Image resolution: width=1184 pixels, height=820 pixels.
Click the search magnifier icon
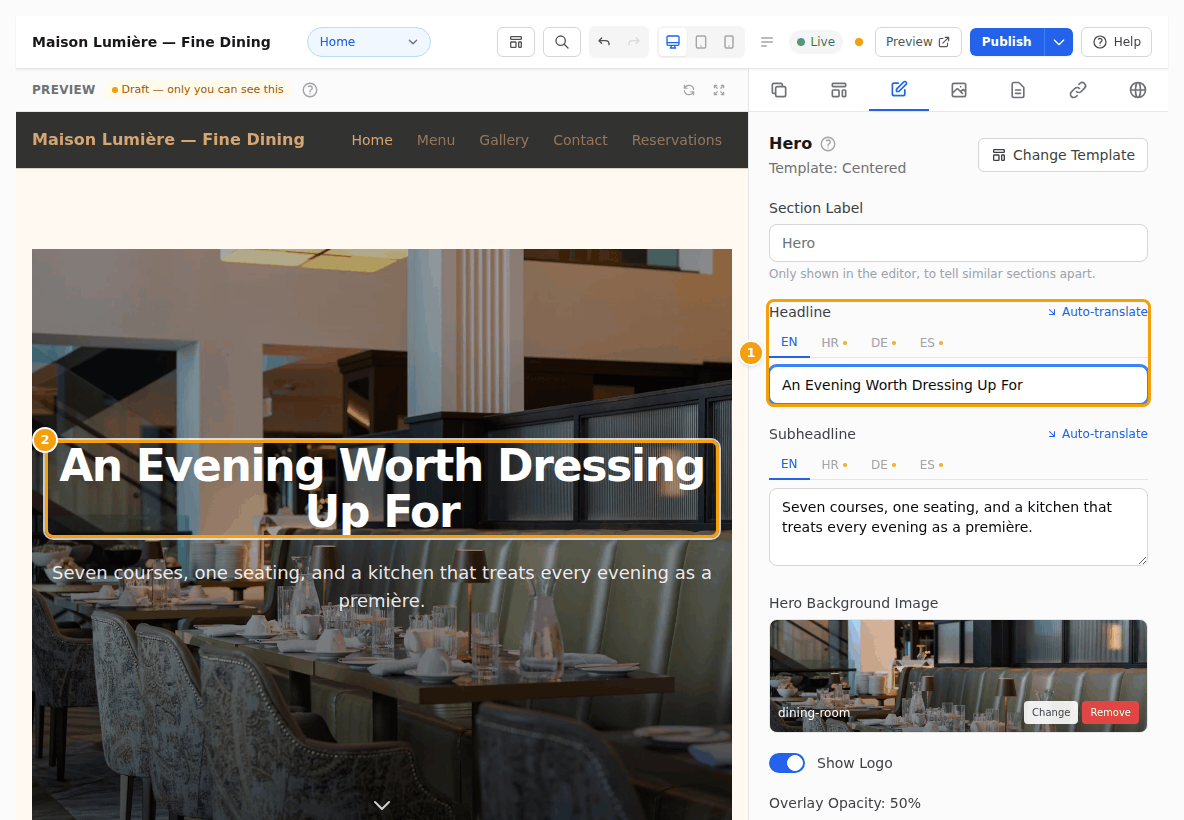(562, 42)
